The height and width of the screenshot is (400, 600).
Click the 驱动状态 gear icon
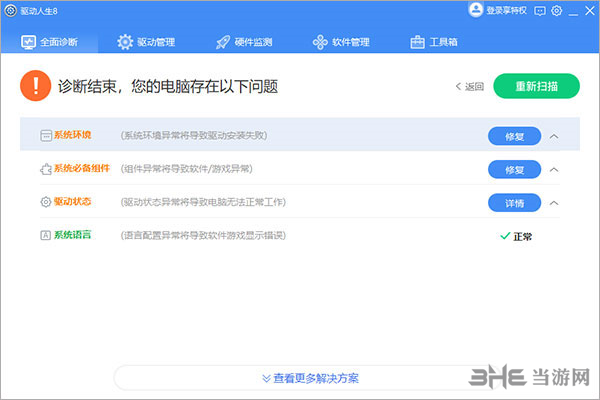[x=46, y=202]
